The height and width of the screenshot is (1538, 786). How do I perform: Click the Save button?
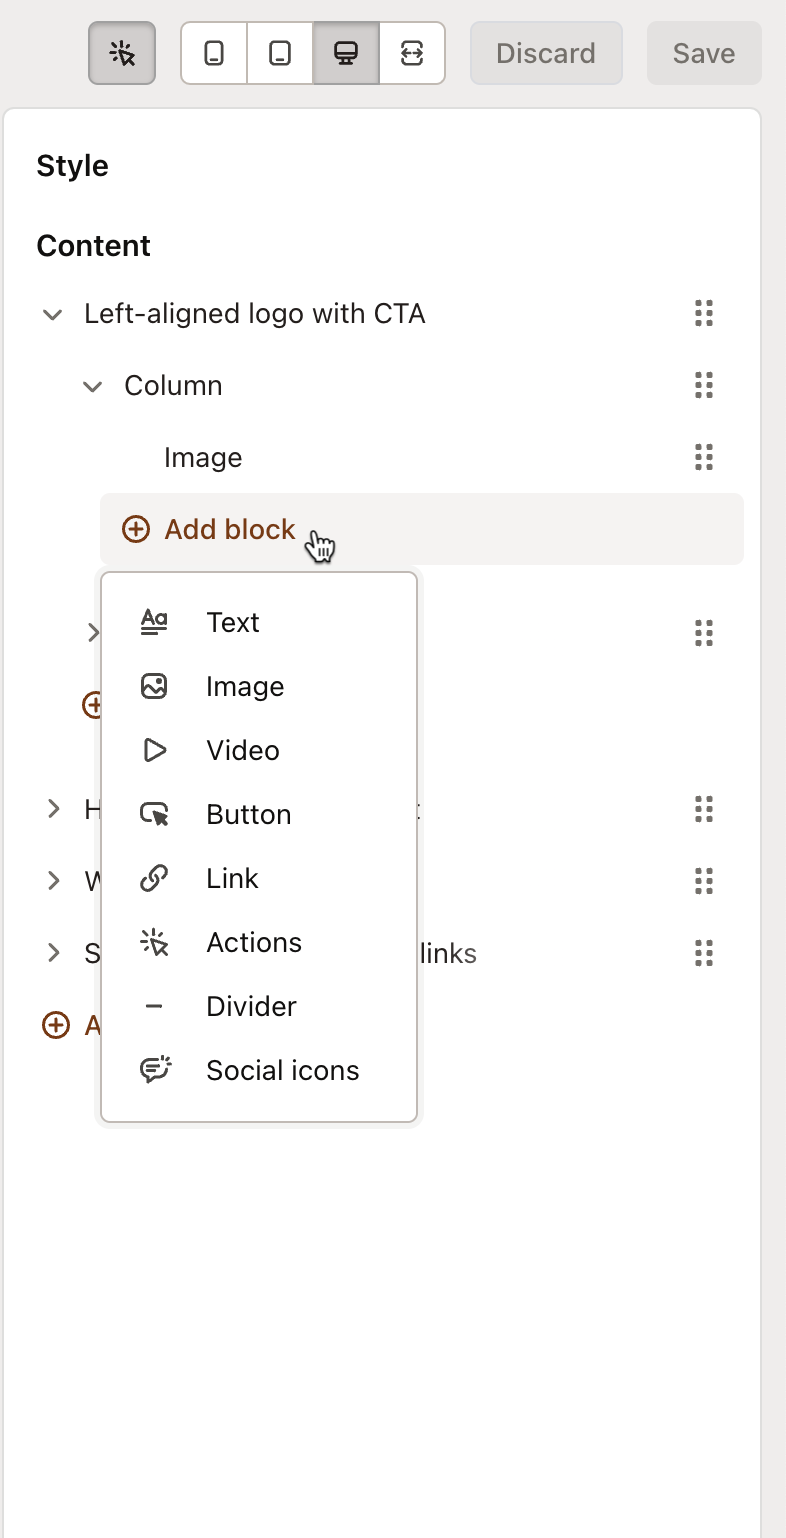pos(703,53)
